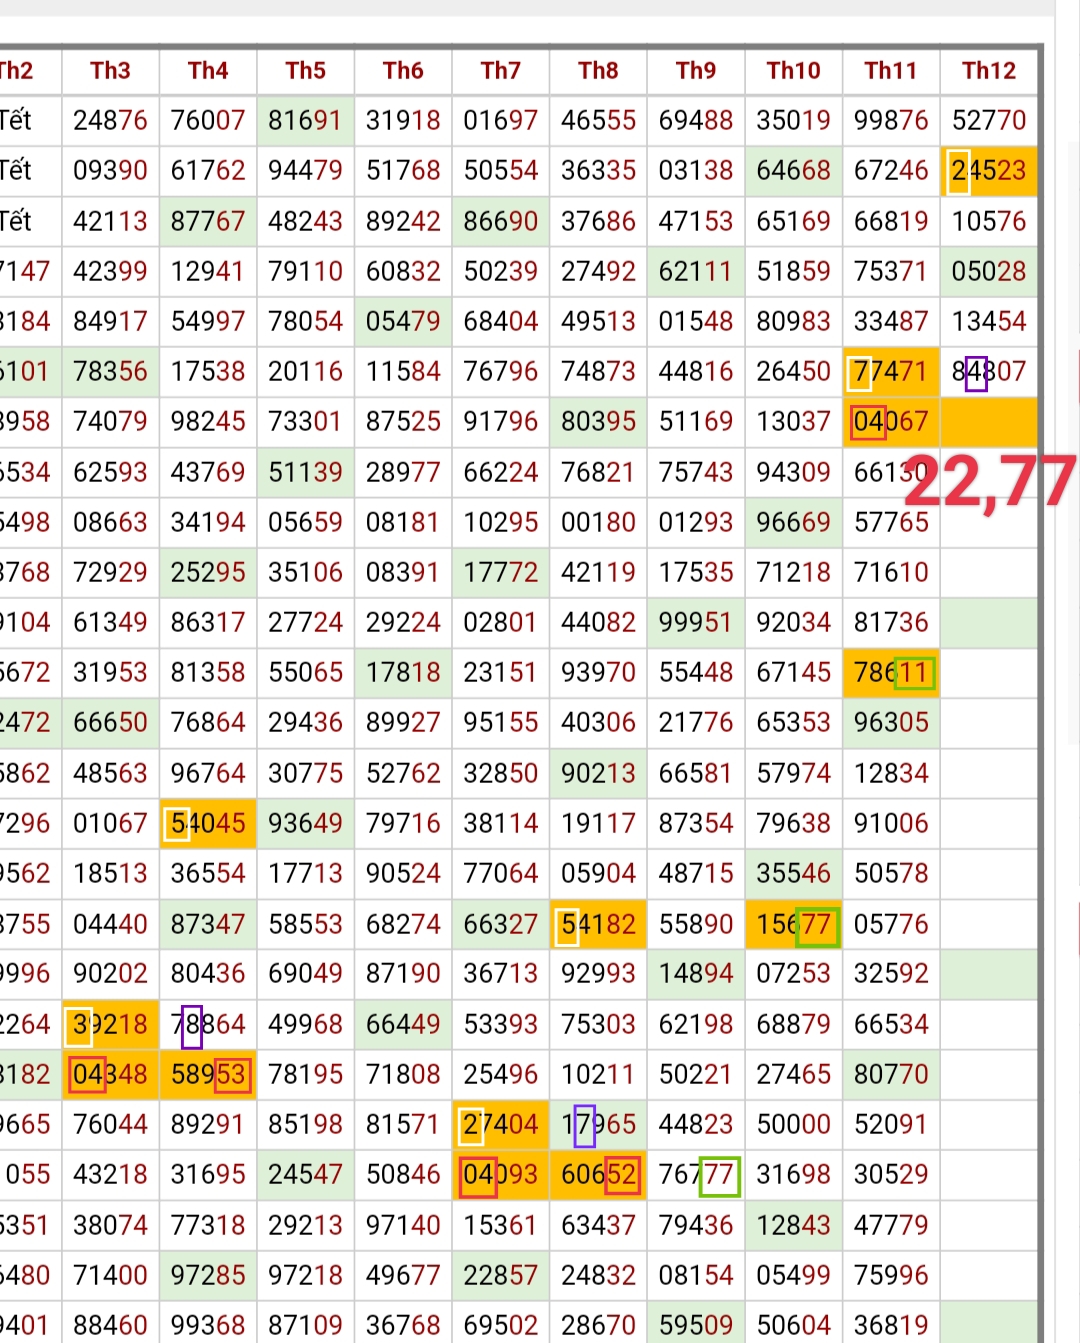Tap the green cell 35546

coord(793,873)
